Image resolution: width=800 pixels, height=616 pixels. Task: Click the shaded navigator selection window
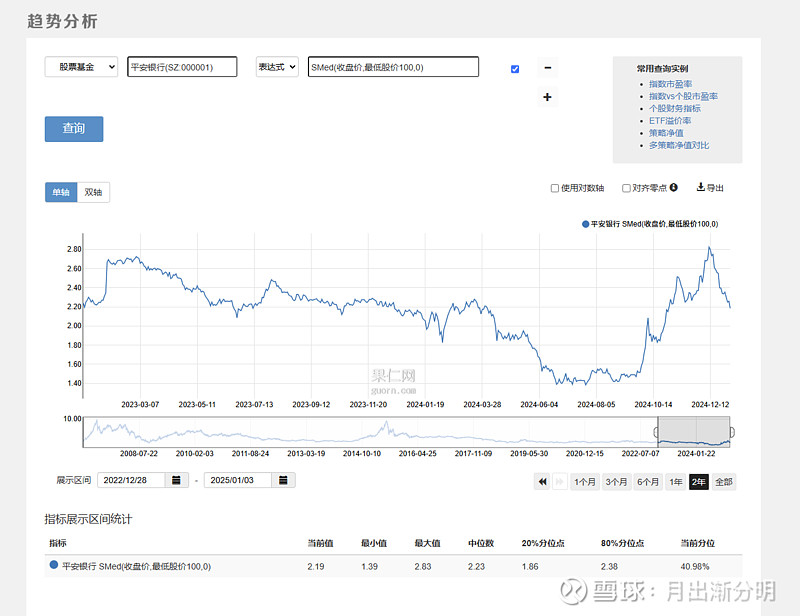tap(694, 432)
